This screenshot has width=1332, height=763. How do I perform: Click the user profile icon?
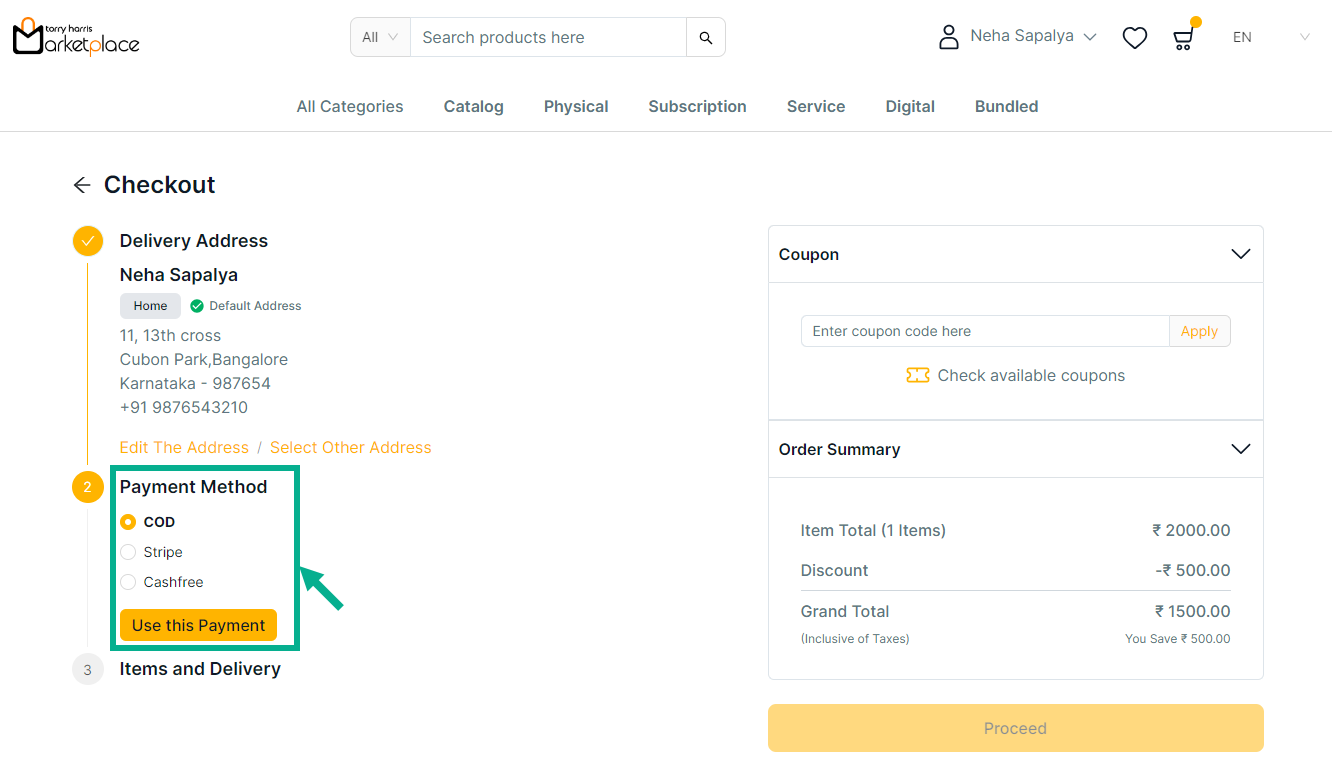tap(948, 37)
